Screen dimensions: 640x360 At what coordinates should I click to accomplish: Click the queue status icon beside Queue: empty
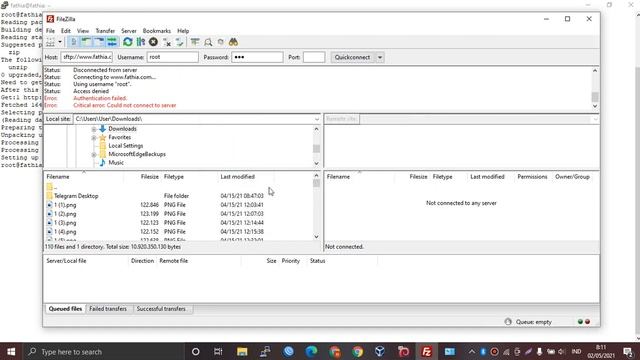[x=508, y=322]
